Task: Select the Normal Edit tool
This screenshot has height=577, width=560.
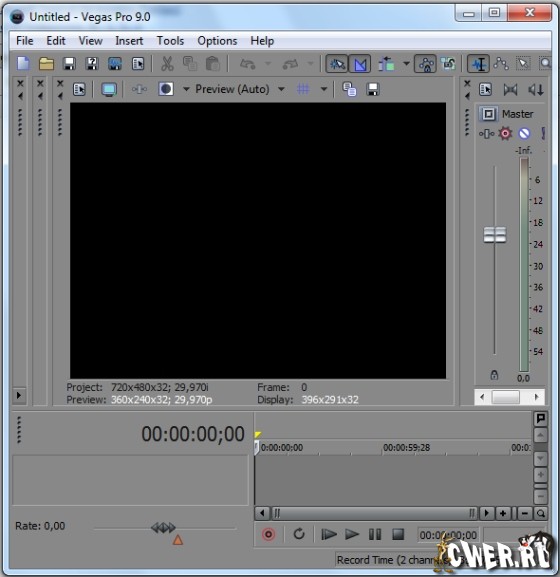Action: (x=478, y=64)
